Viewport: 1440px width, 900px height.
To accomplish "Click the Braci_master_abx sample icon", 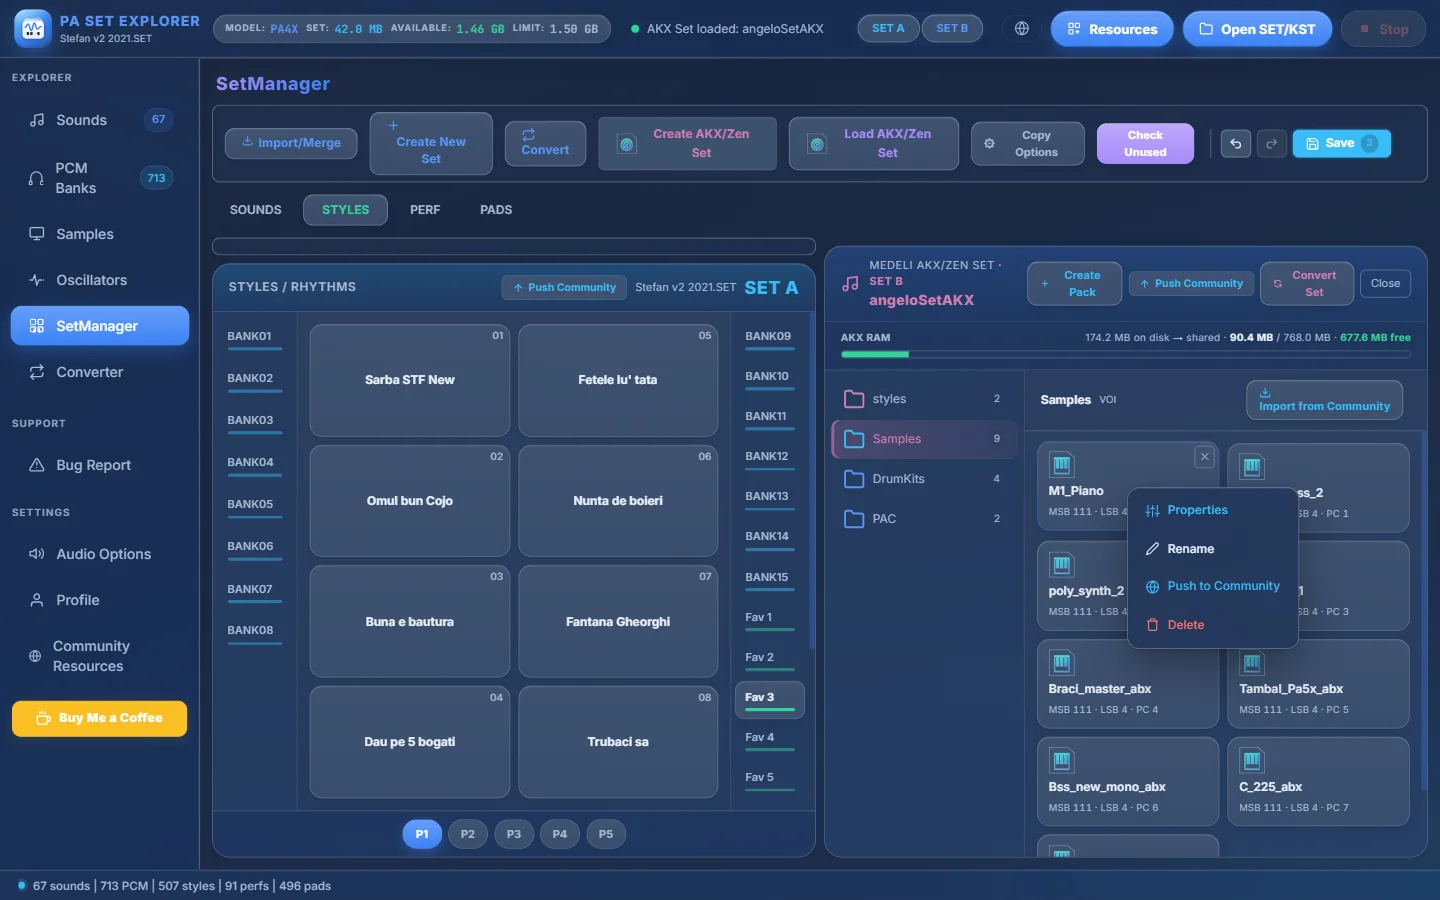I will 1062,663.
